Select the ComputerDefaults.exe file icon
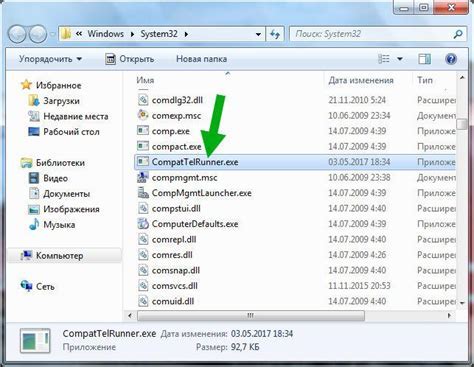Viewport: 474px width, 367px height. pyautogui.click(x=143, y=224)
